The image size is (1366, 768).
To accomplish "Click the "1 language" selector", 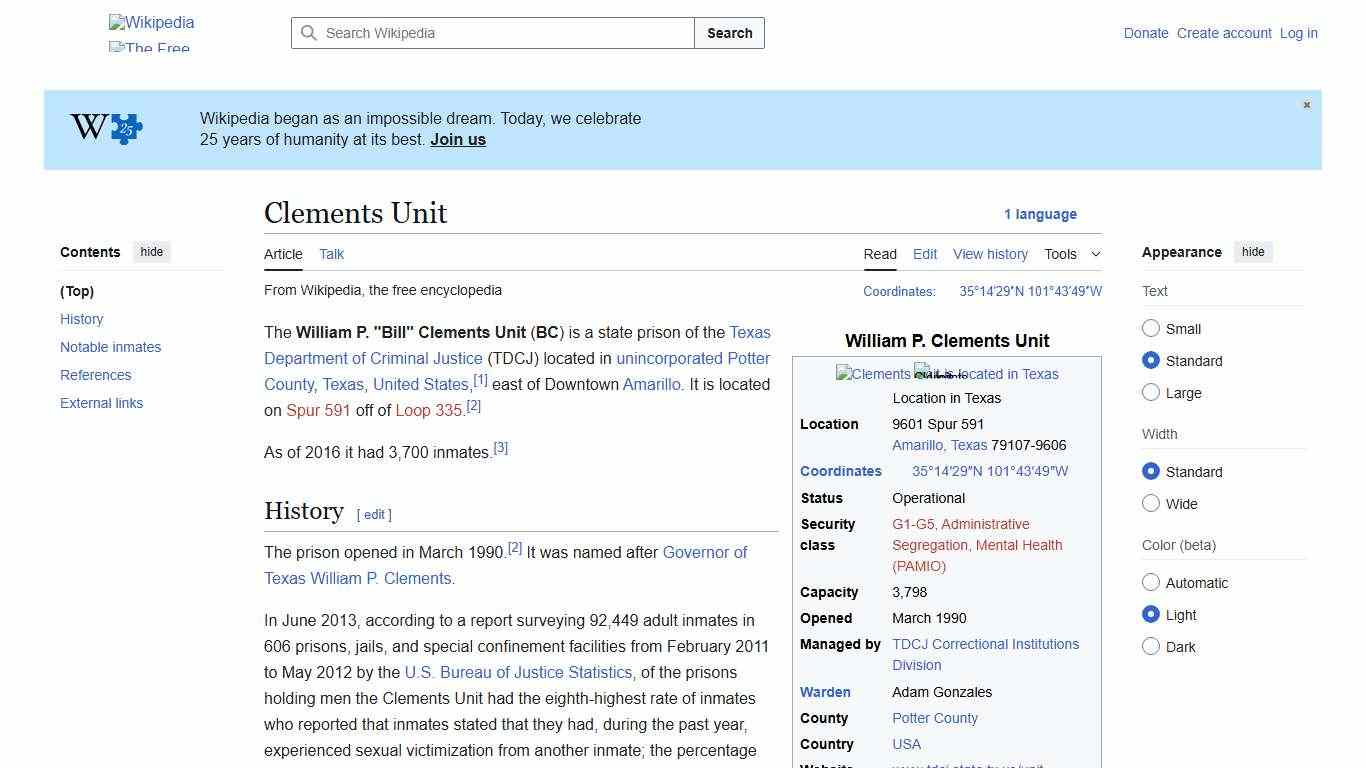I will (1041, 214).
